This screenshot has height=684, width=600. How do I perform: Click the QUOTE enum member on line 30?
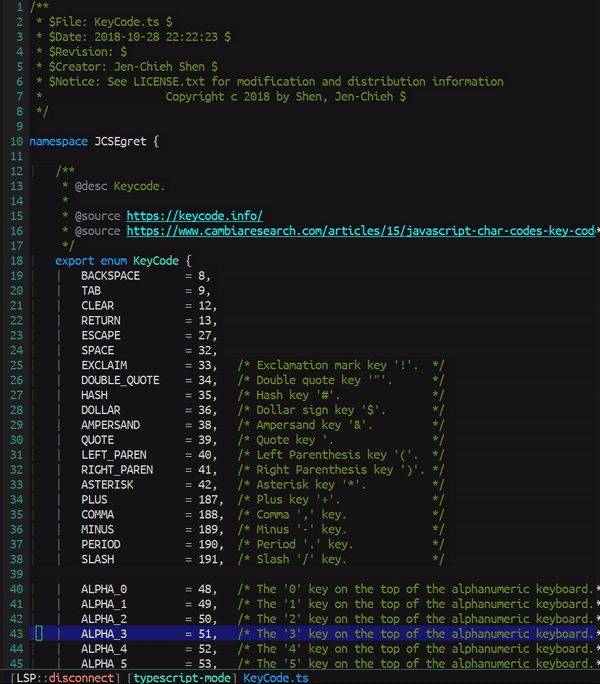pos(97,440)
